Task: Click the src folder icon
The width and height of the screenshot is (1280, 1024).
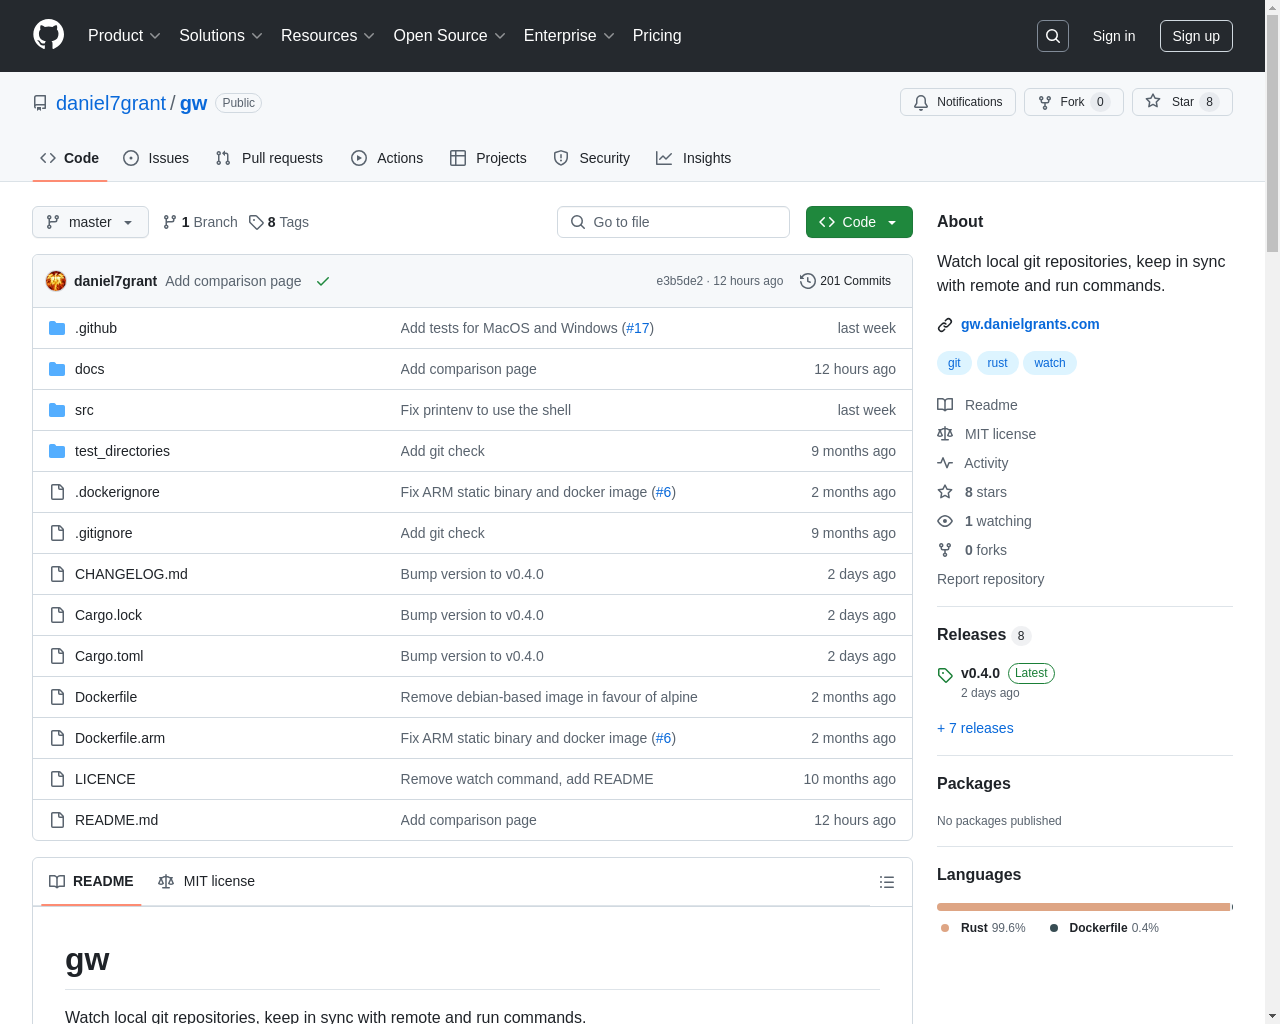Action: tap(57, 410)
